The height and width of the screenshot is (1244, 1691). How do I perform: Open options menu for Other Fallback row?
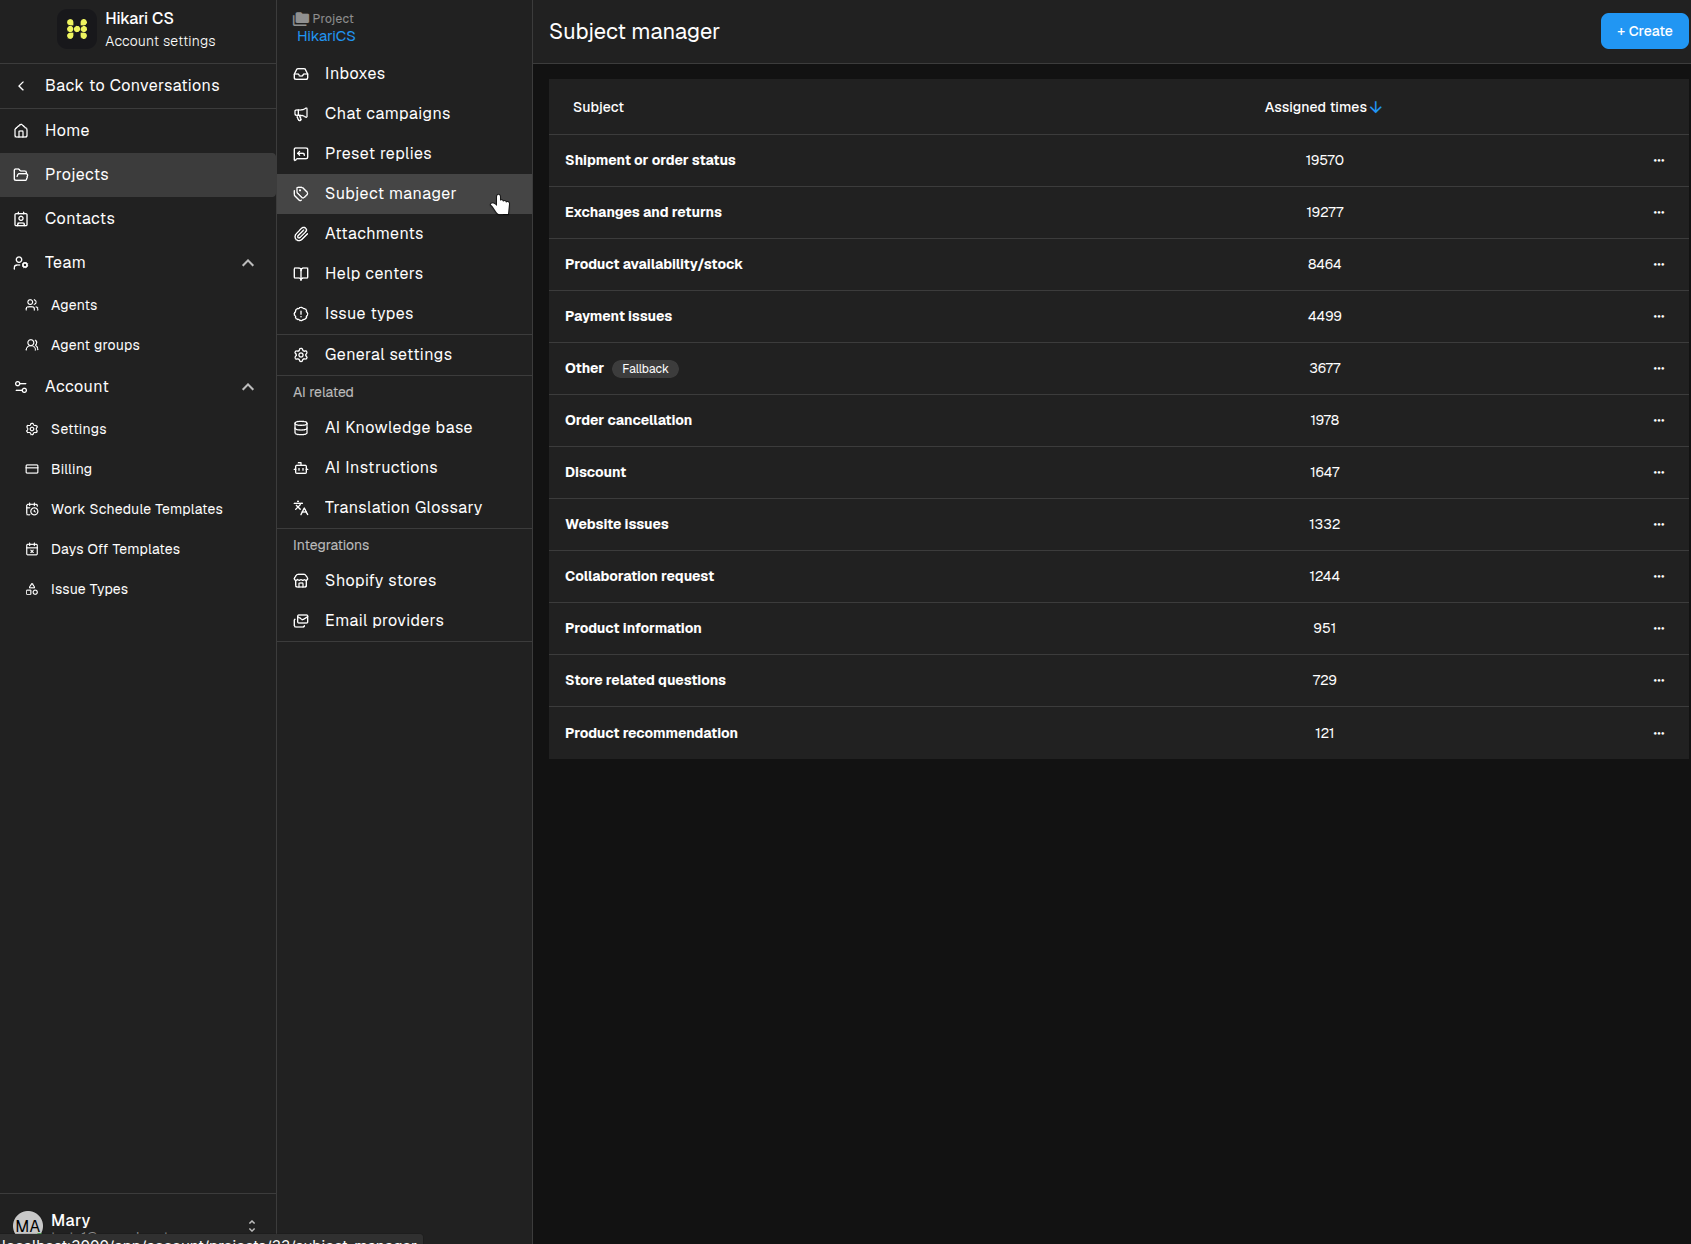click(x=1659, y=368)
